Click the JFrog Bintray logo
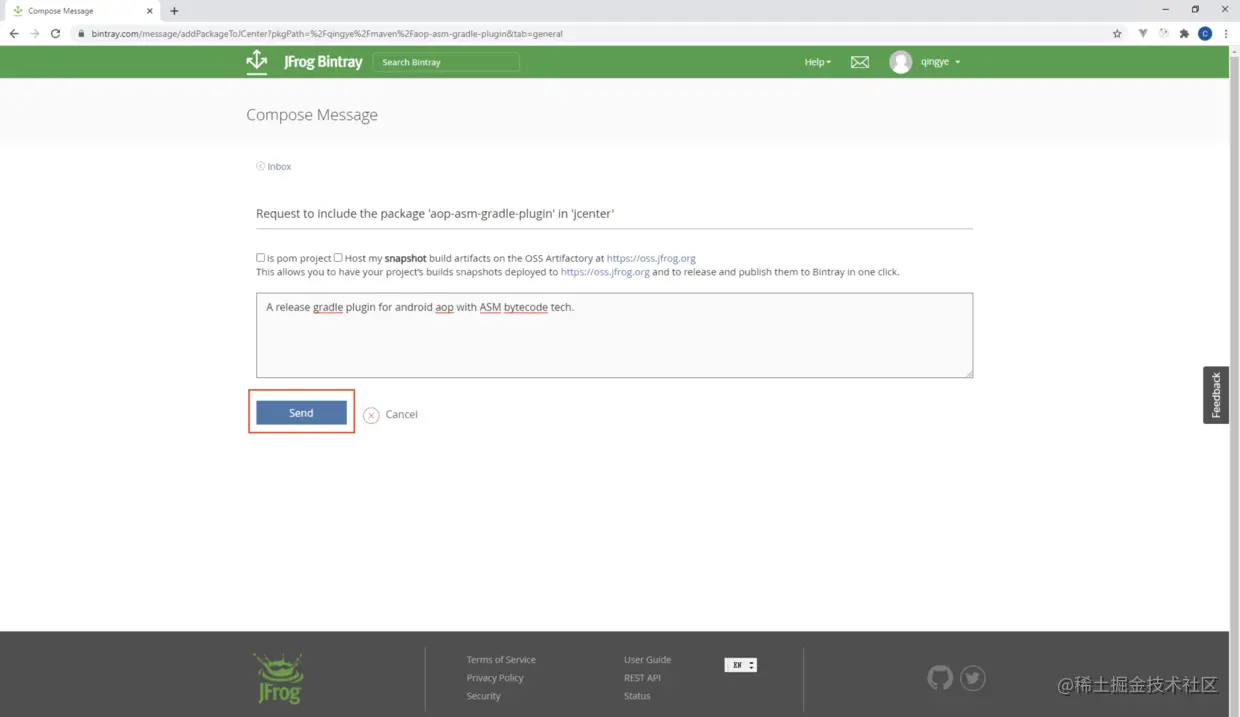The width and height of the screenshot is (1240, 717). point(304,62)
